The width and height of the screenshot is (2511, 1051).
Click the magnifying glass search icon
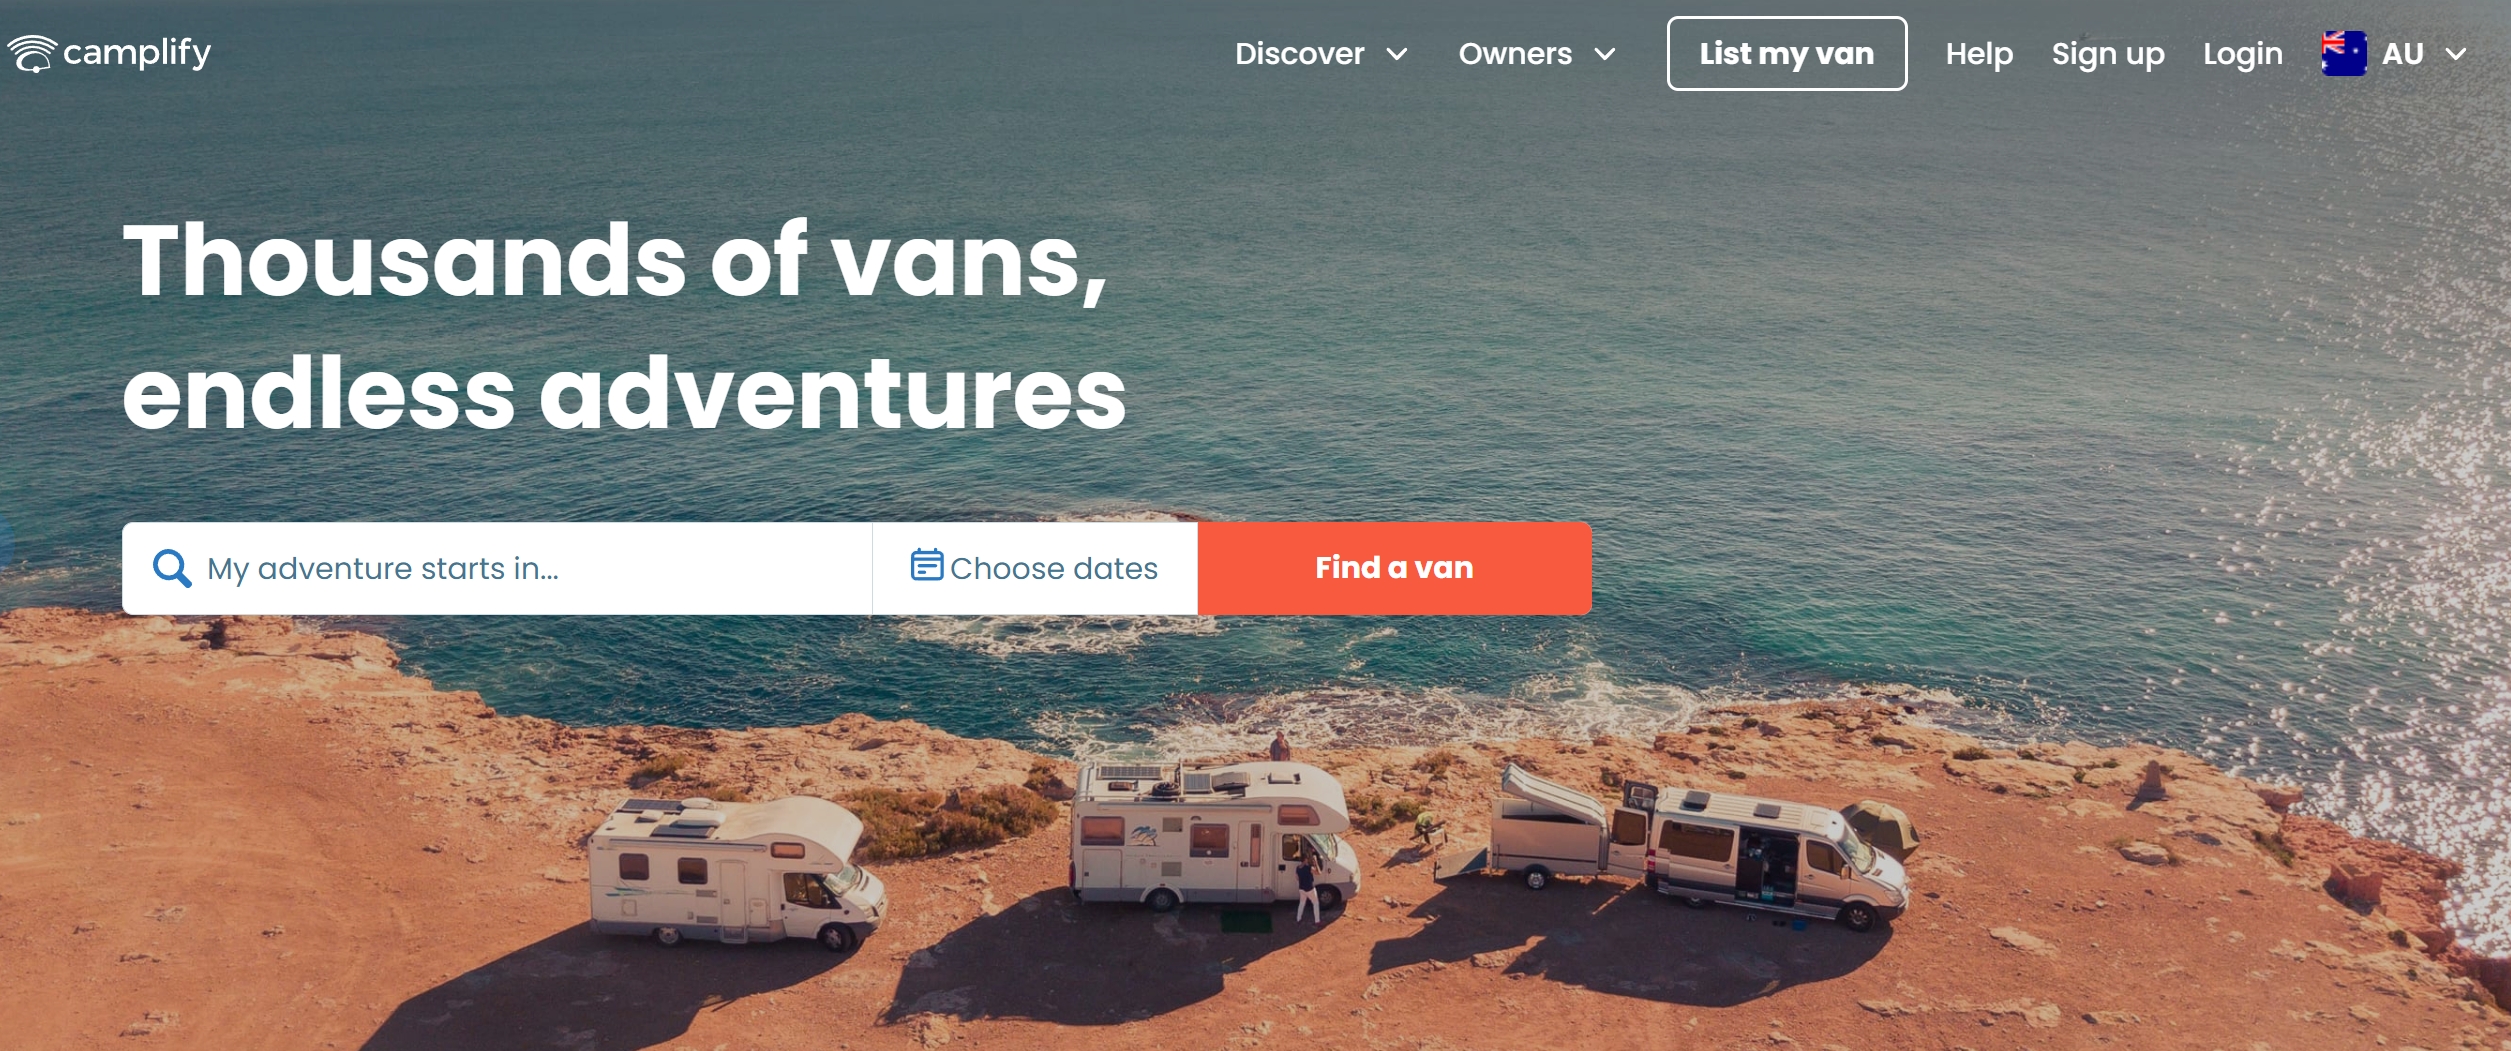(172, 569)
